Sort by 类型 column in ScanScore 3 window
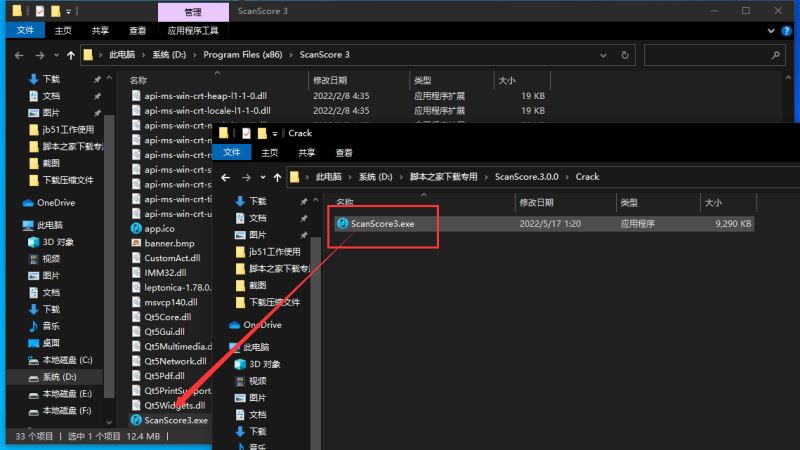Viewport: 800px width, 450px height. [422, 80]
